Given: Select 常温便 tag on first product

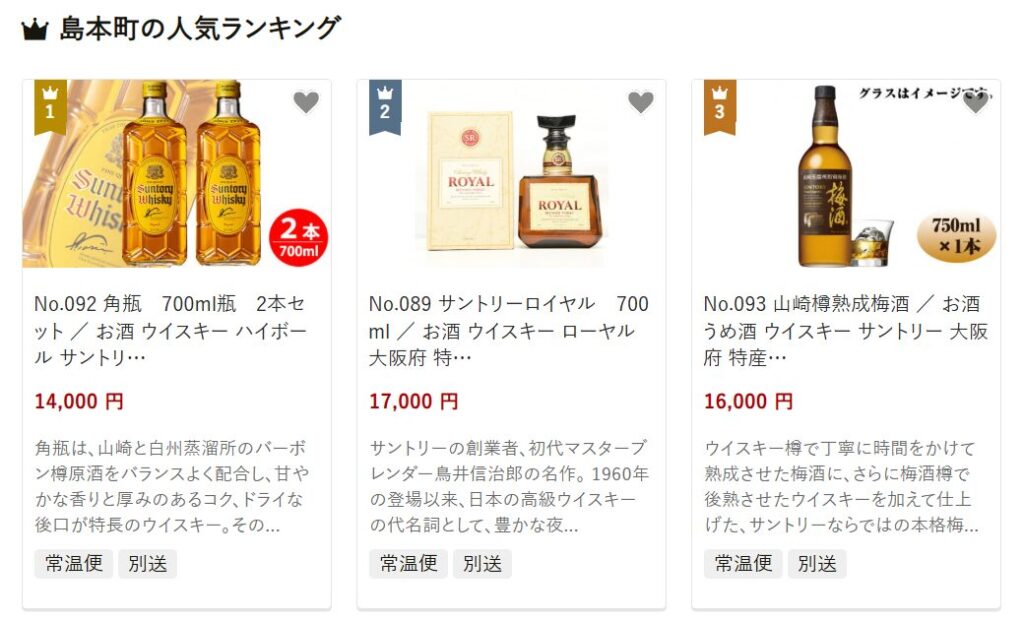Looking at the screenshot, I should pos(74,564).
